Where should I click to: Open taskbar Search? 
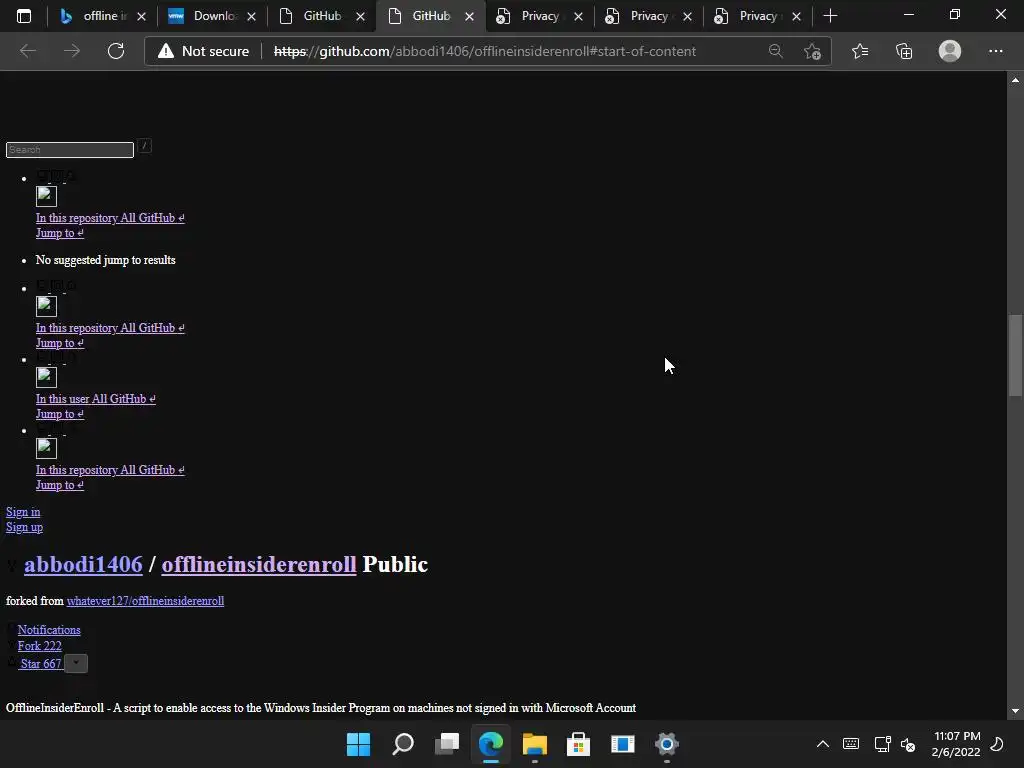(x=402, y=744)
